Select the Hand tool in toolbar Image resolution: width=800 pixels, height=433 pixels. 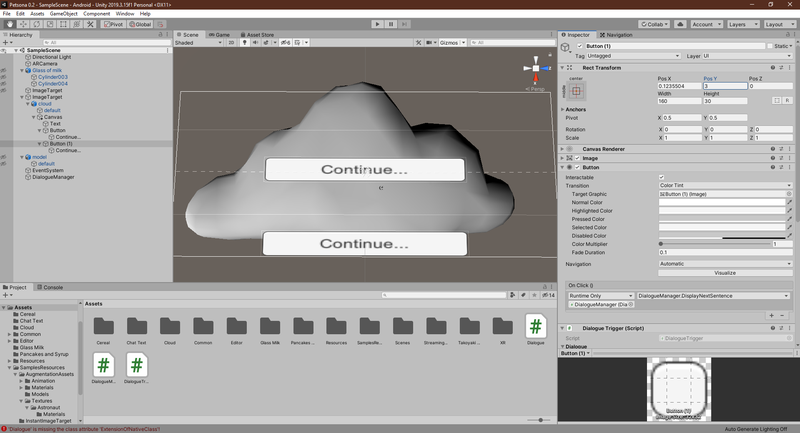pyautogui.click(x=9, y=23)
